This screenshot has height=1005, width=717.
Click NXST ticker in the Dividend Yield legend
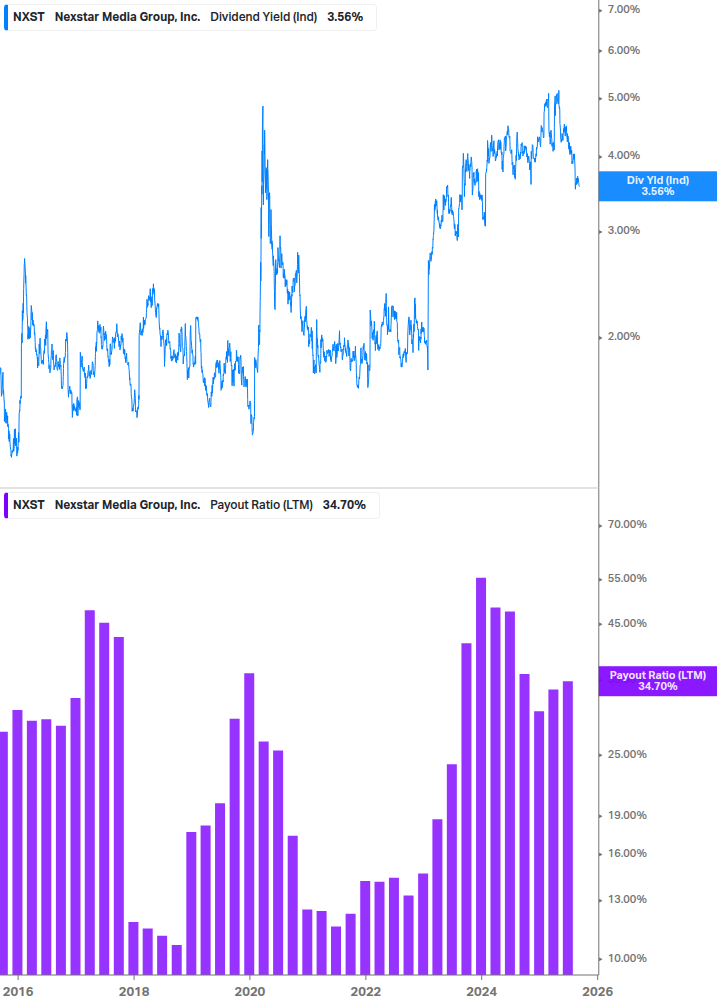click(29, 17)
